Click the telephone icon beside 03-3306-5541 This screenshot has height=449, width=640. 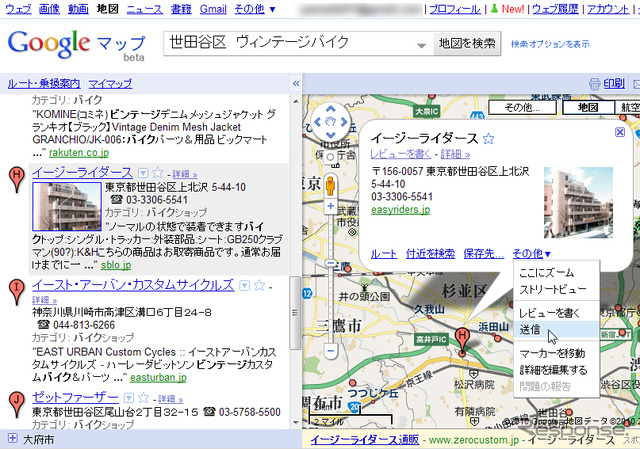[116, 200]
